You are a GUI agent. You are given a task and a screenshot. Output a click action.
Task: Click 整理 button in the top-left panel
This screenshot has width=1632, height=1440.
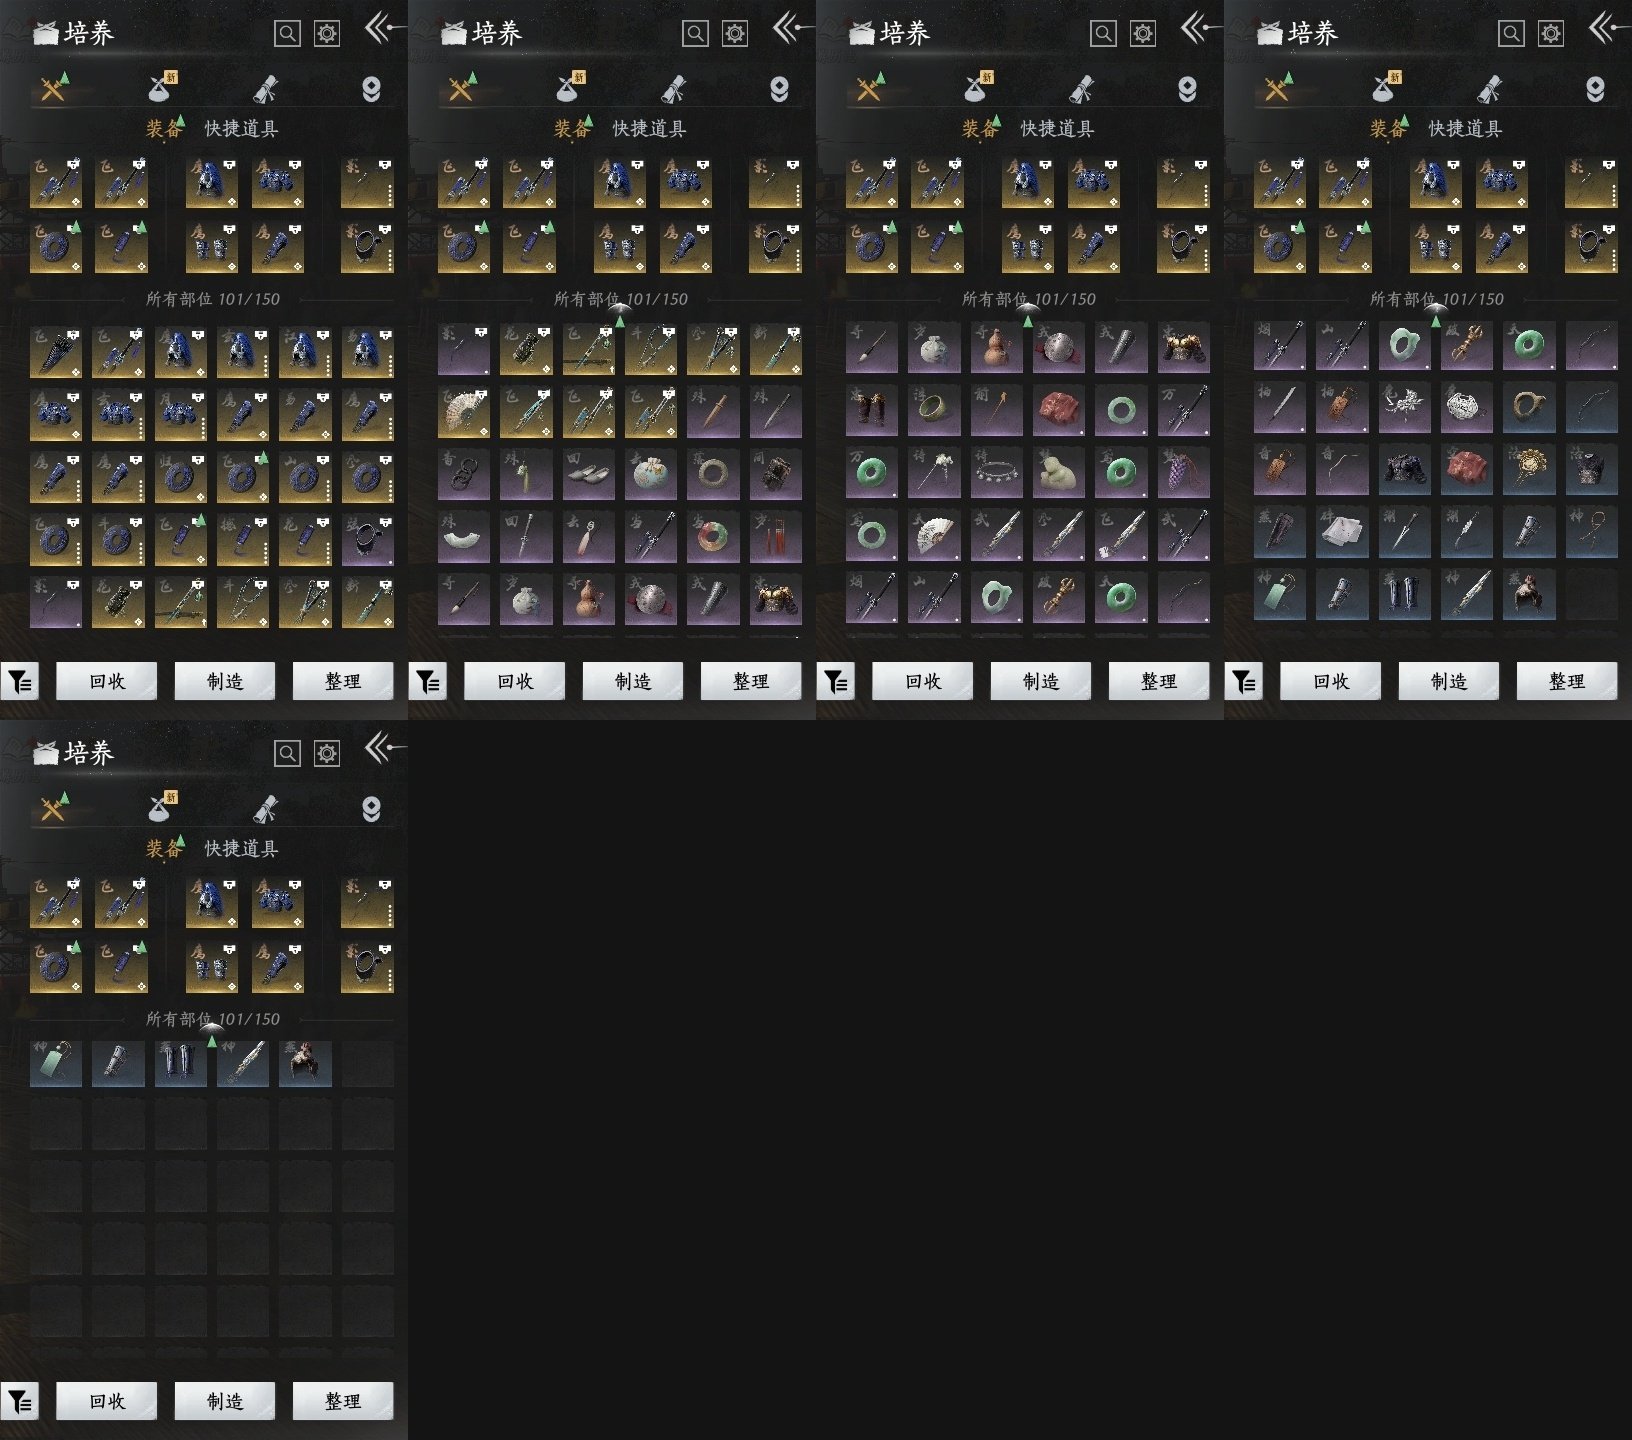pos(342,682)
